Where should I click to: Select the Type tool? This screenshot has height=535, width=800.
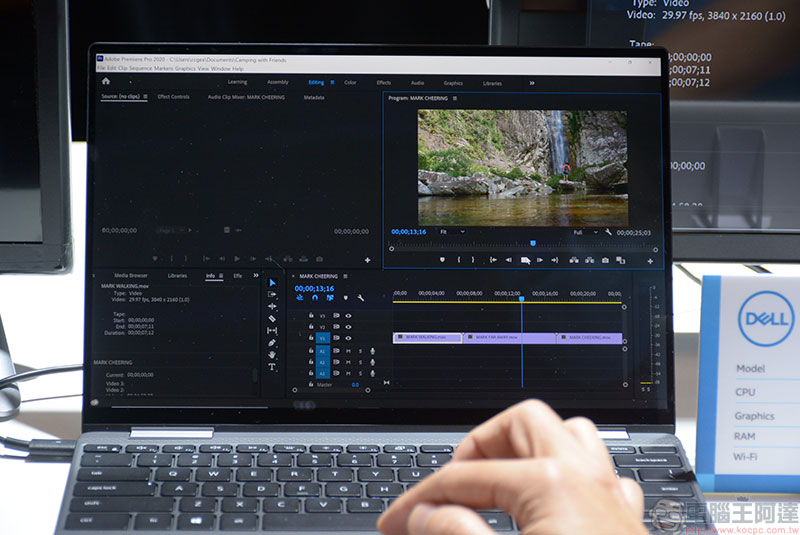(x=272, y=367)
